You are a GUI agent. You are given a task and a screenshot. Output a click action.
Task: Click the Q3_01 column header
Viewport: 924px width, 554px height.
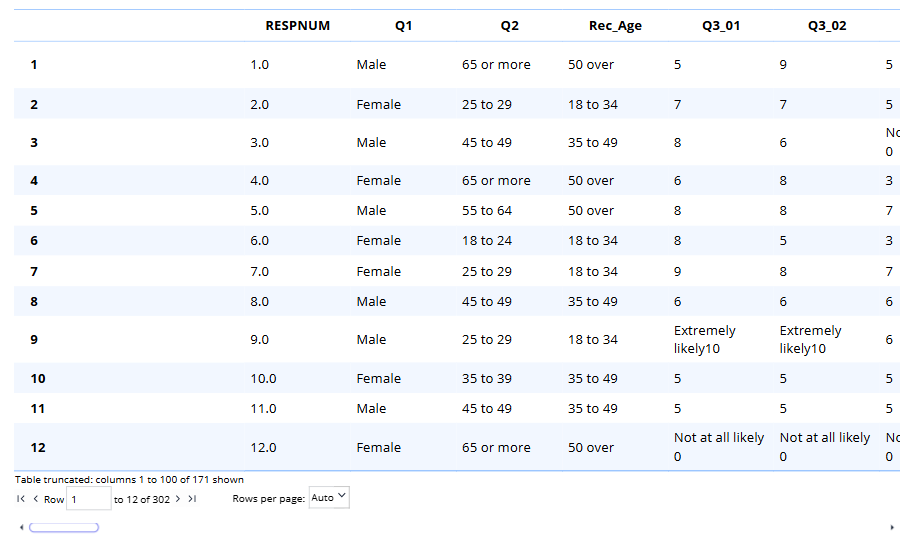[x=721, y=26]
